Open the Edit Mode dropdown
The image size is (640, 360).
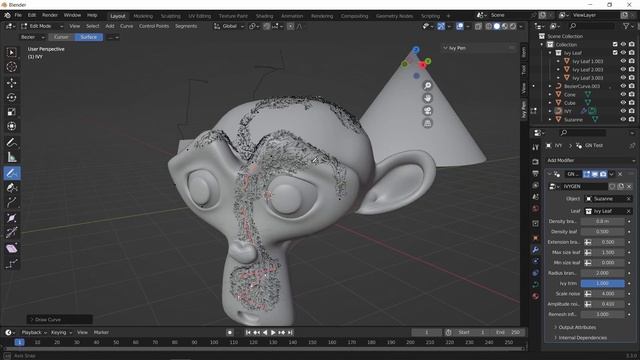click(42, 26)
